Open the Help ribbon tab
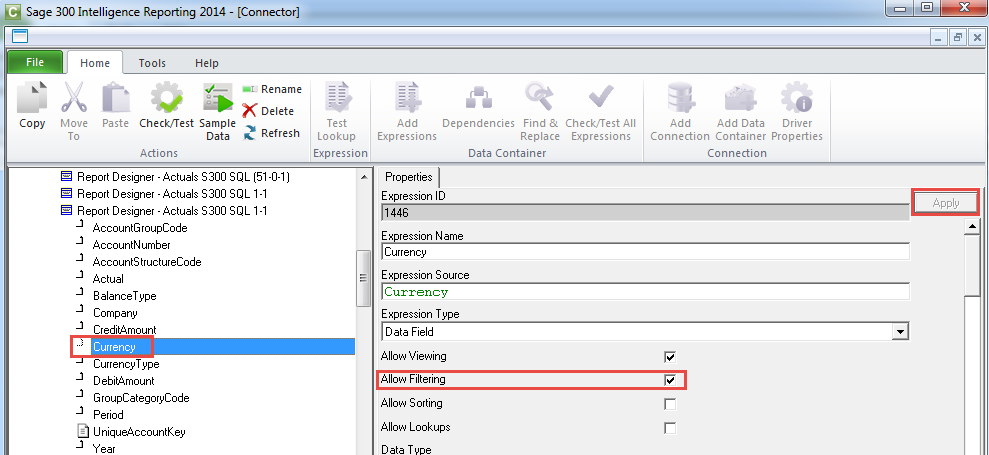Screen dimensions: 989x455 [206, 63]
